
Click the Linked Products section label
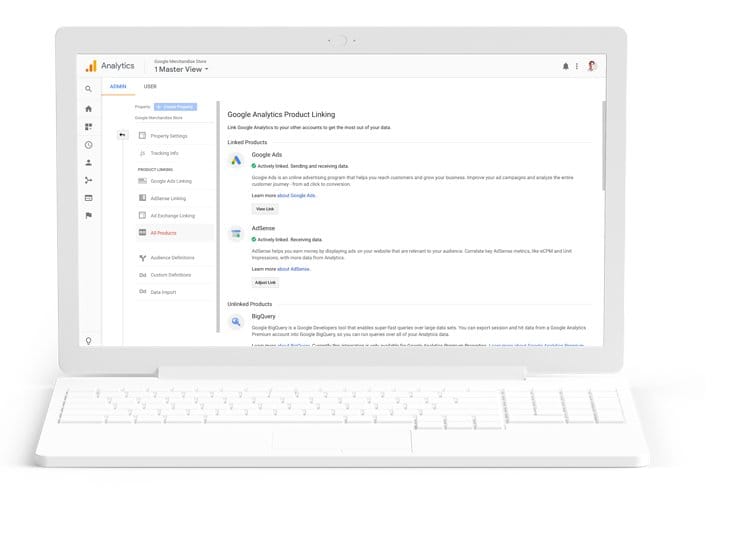click(247, 142)
